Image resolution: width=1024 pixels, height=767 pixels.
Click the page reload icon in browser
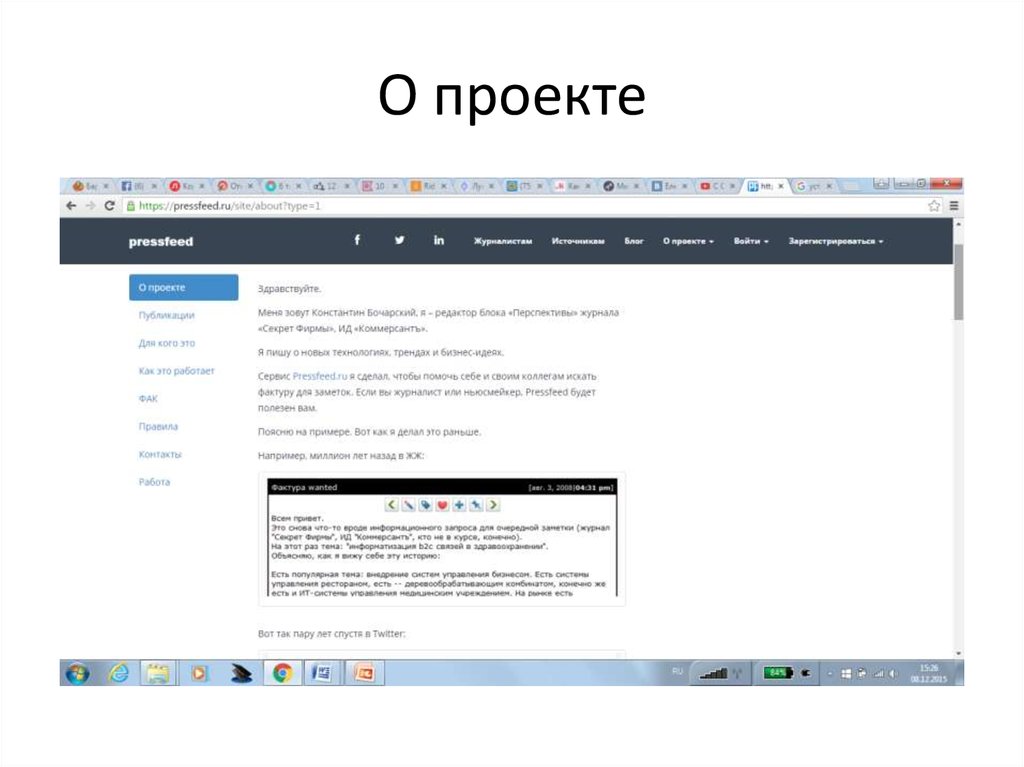(107, 204)
